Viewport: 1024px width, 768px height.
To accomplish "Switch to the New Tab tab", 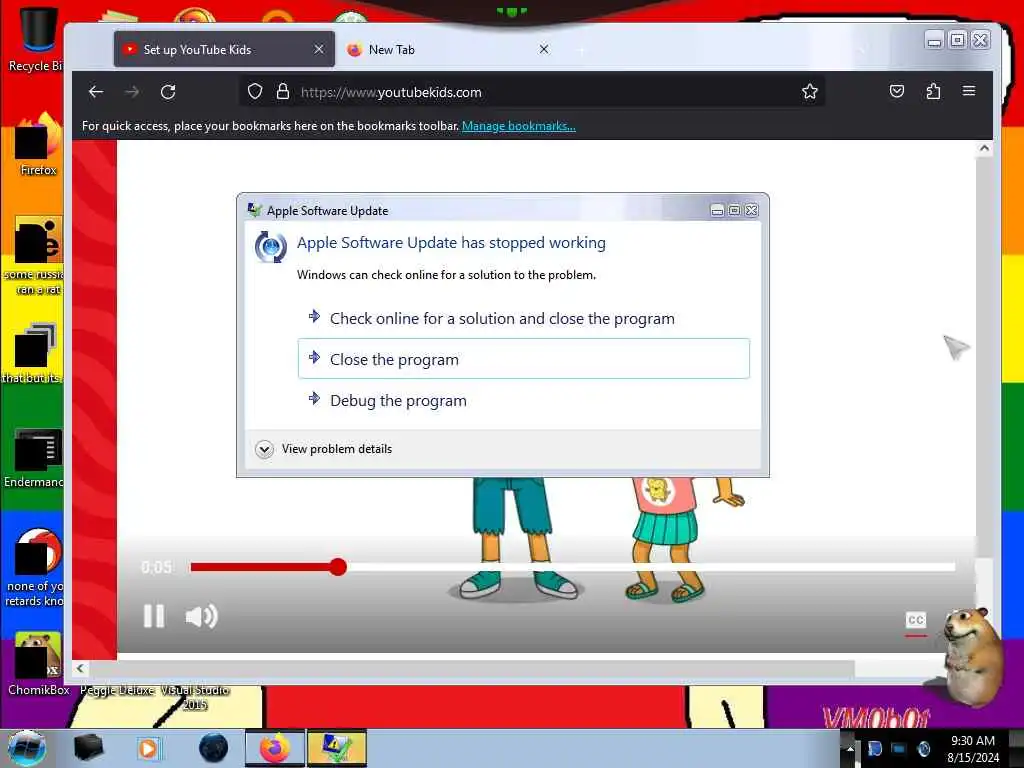I will point(447,49).
